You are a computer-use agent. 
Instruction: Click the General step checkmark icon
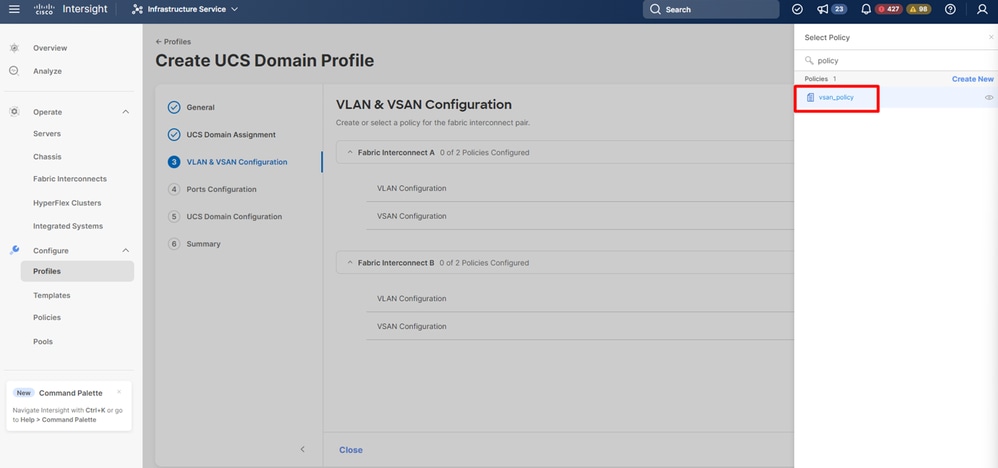[174, 107]
